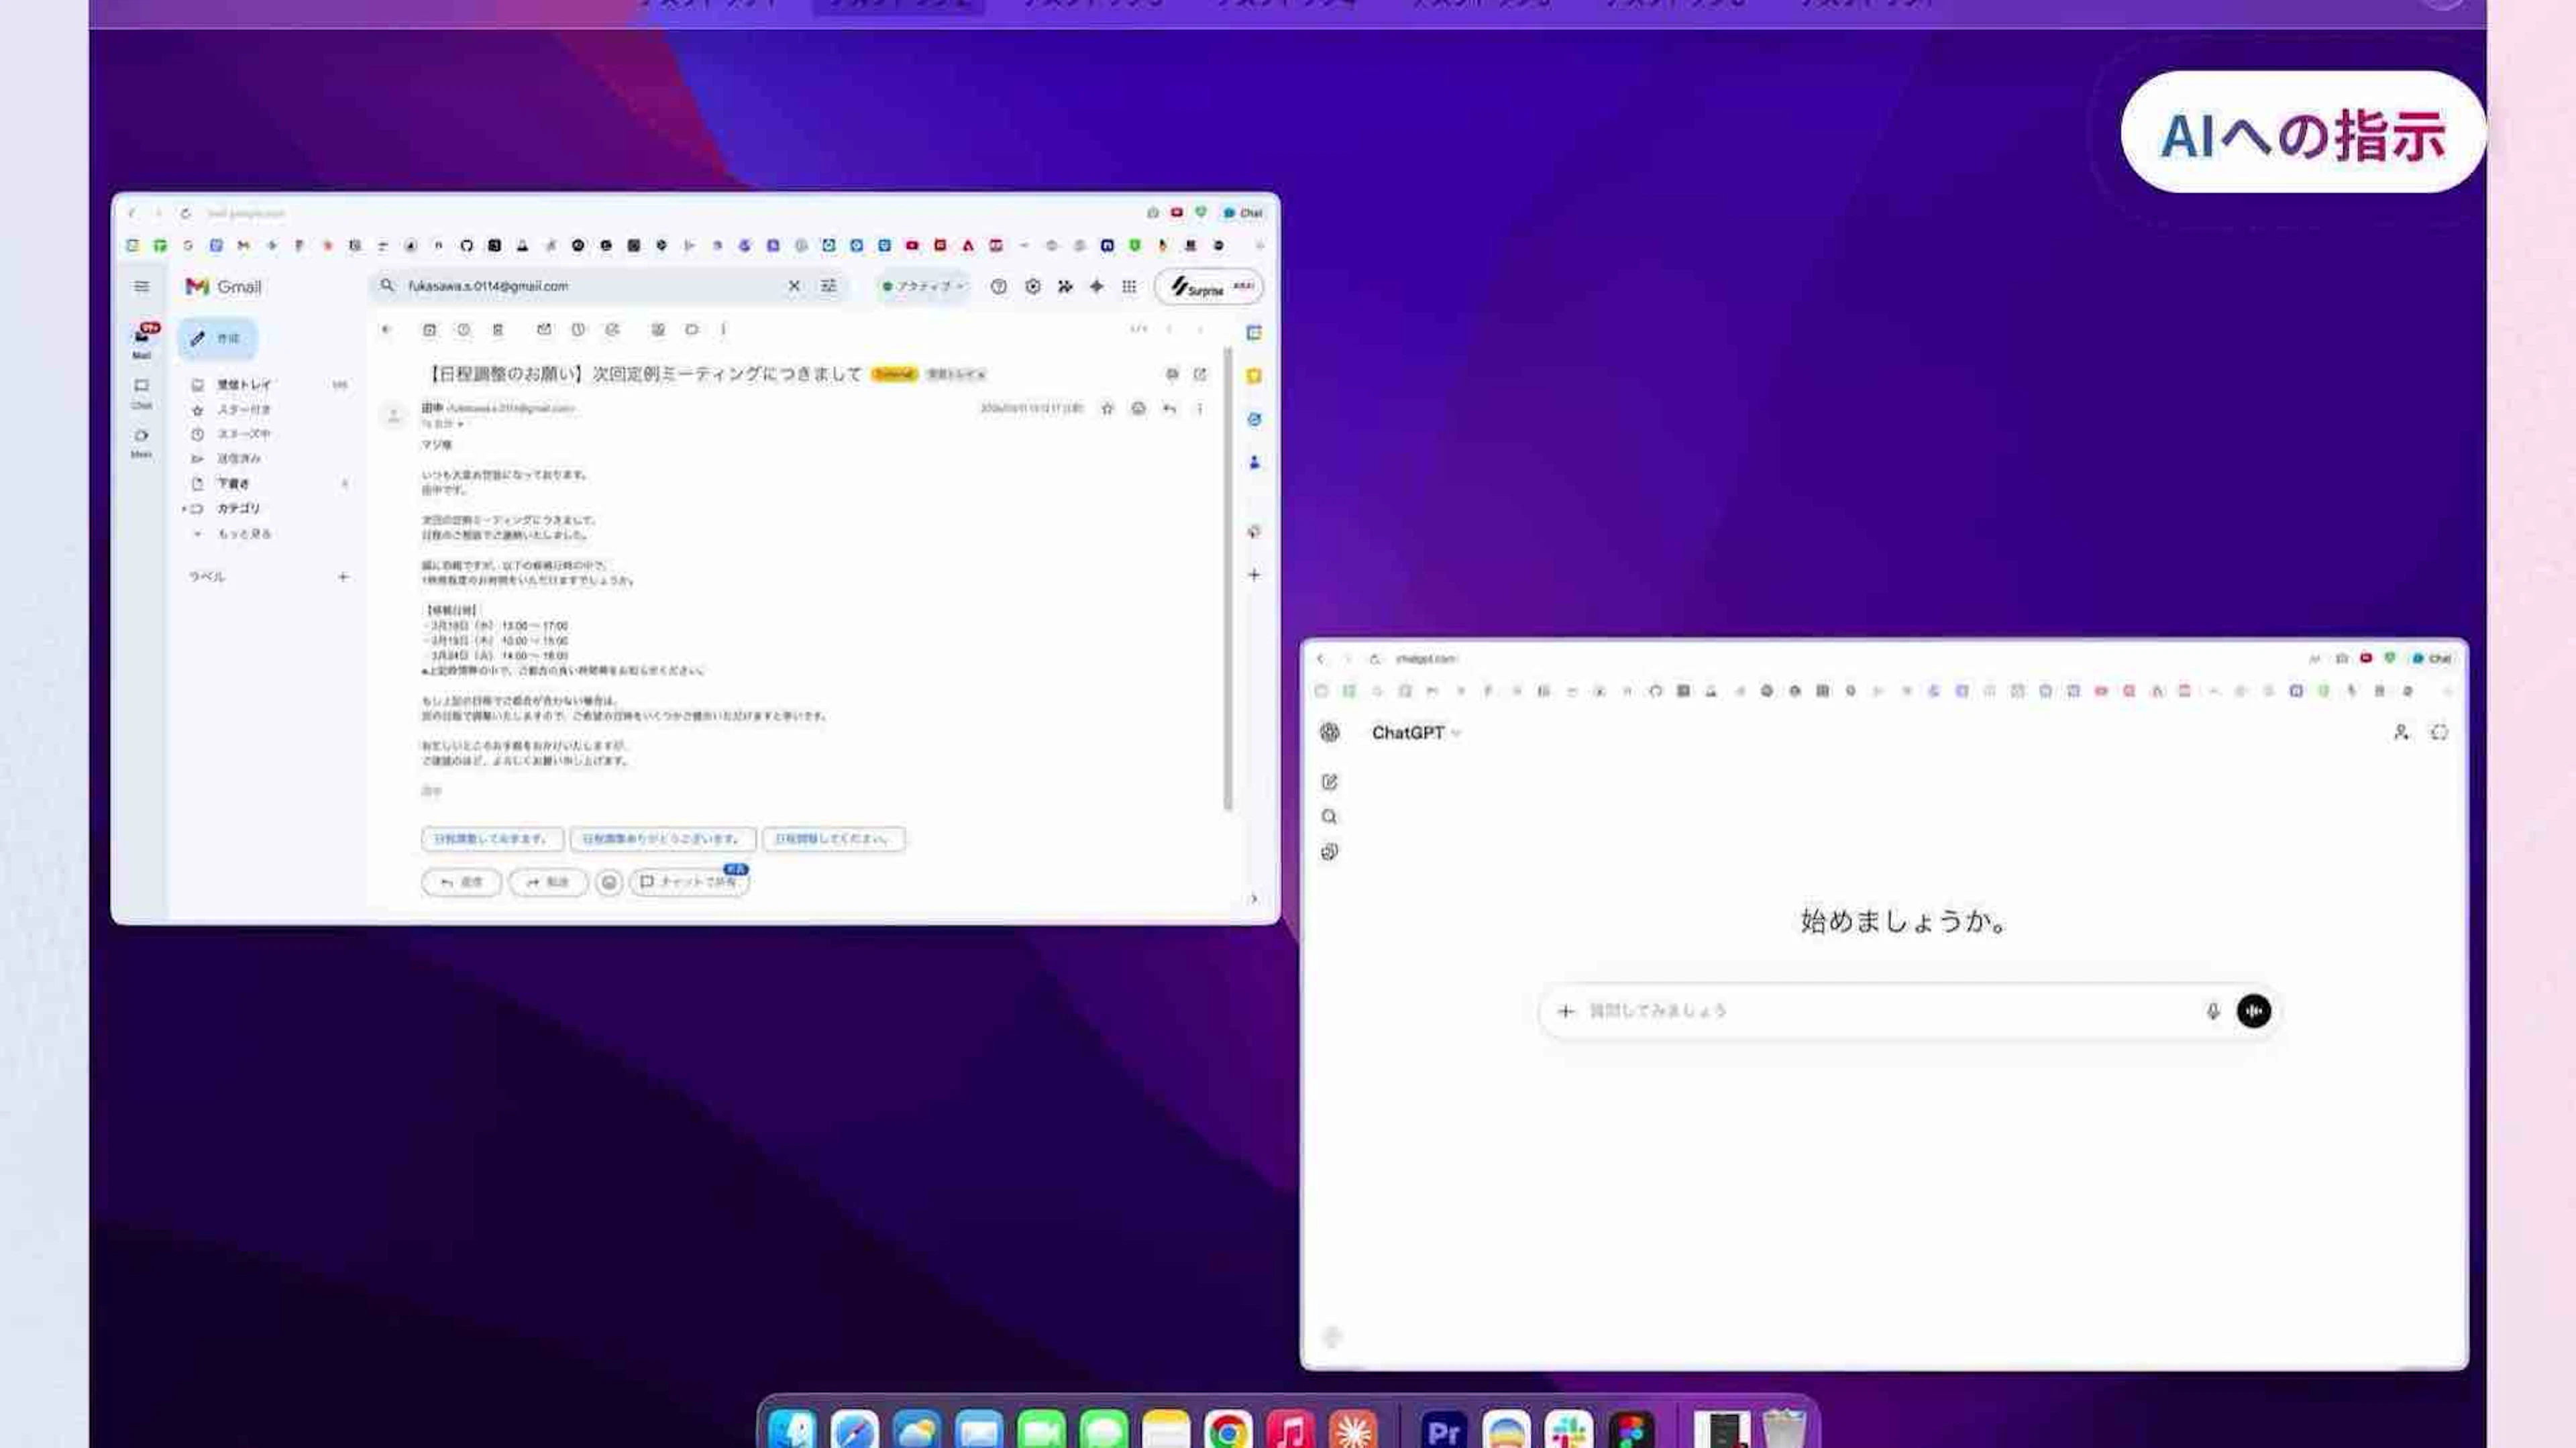Screen dimensions: 2576x1448
Task: Start a new chat in ChatGPT sidebar
Action: (1329, 782)
